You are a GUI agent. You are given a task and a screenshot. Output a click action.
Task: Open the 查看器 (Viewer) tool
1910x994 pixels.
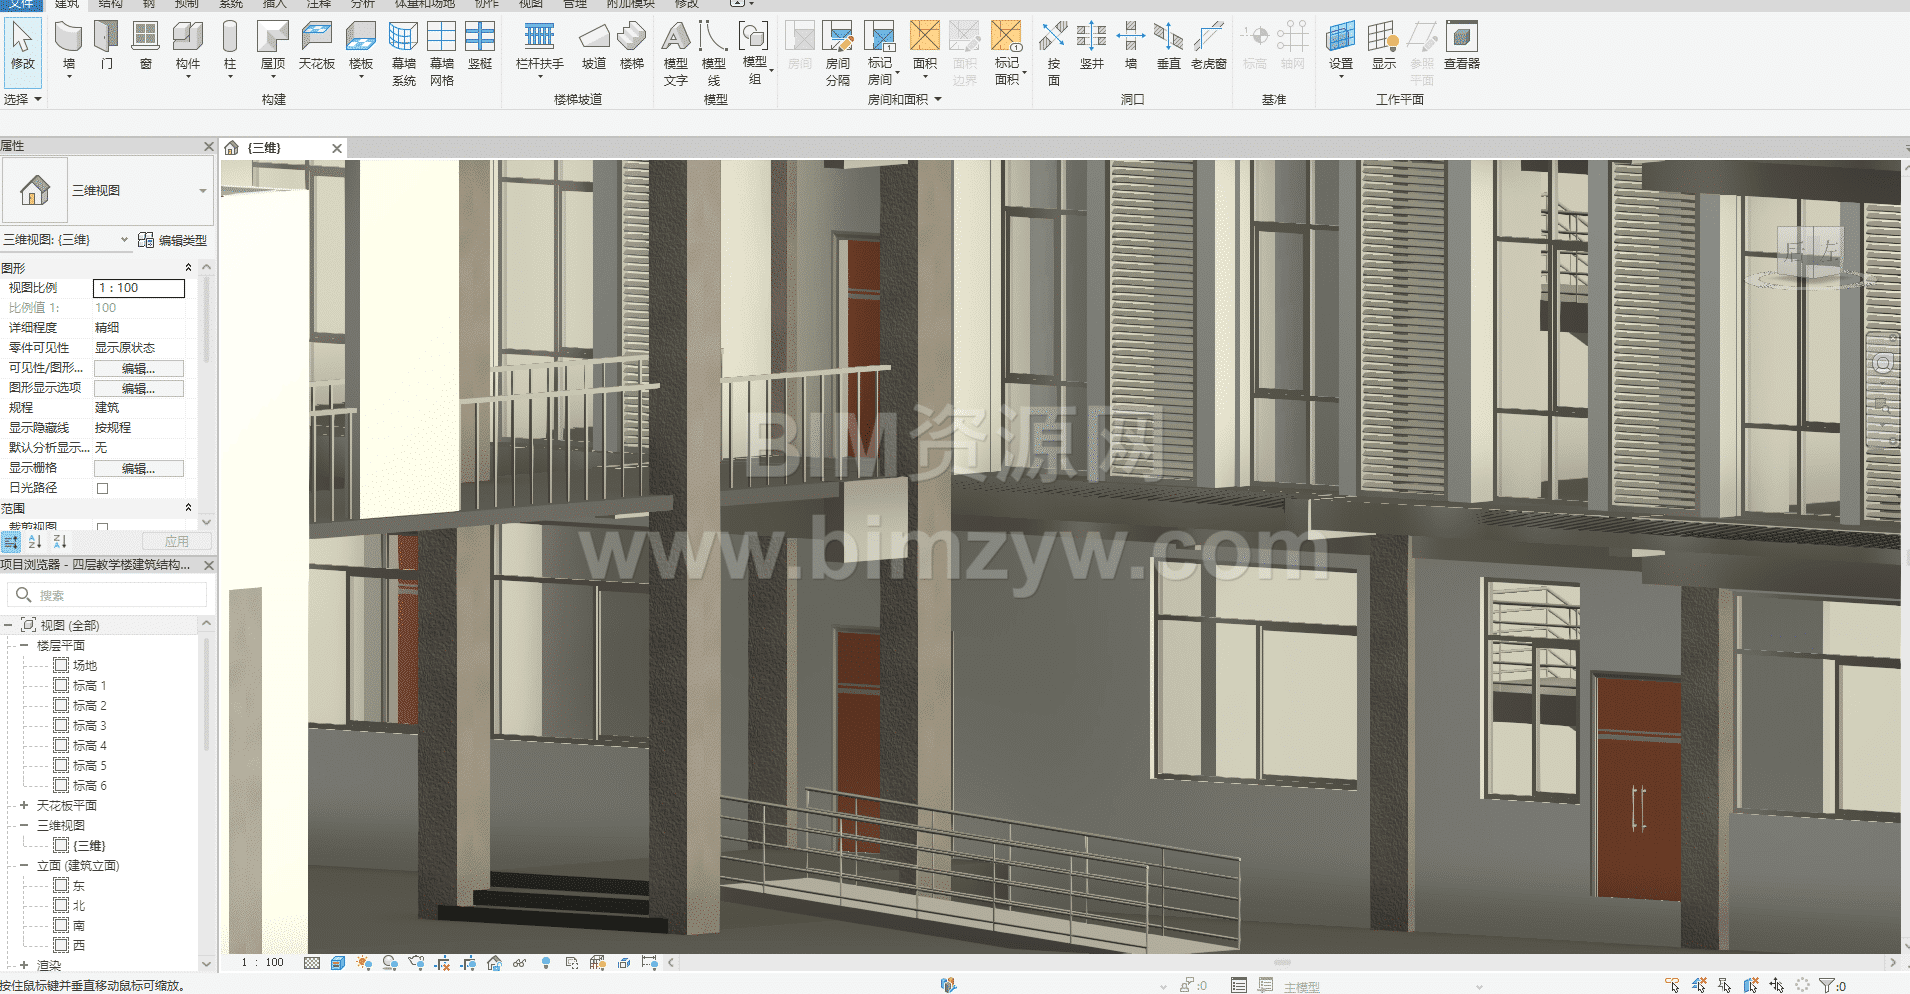click(x=1461, y=46)
